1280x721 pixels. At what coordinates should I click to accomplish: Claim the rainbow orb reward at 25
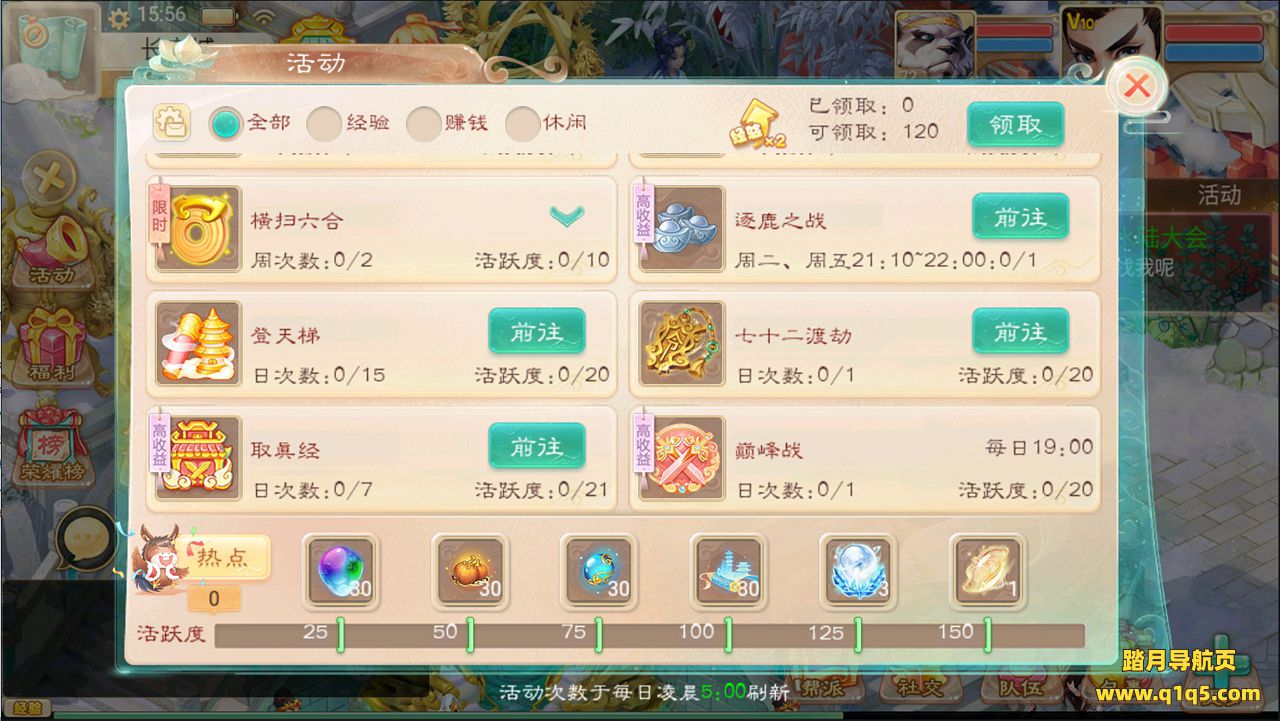click(341, 571)
